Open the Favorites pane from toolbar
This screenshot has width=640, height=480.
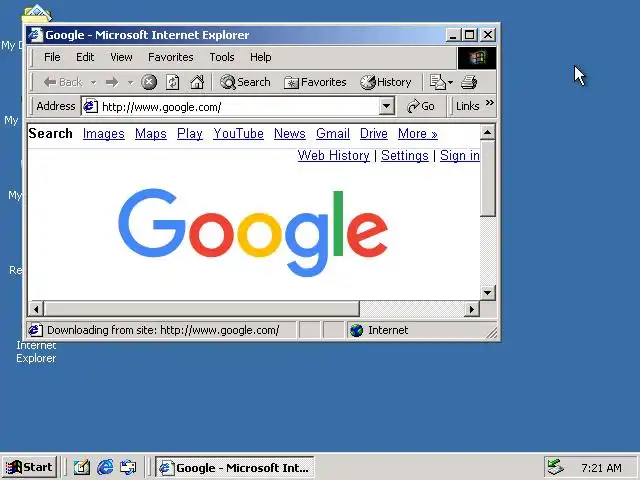click(x=315, y=82)
